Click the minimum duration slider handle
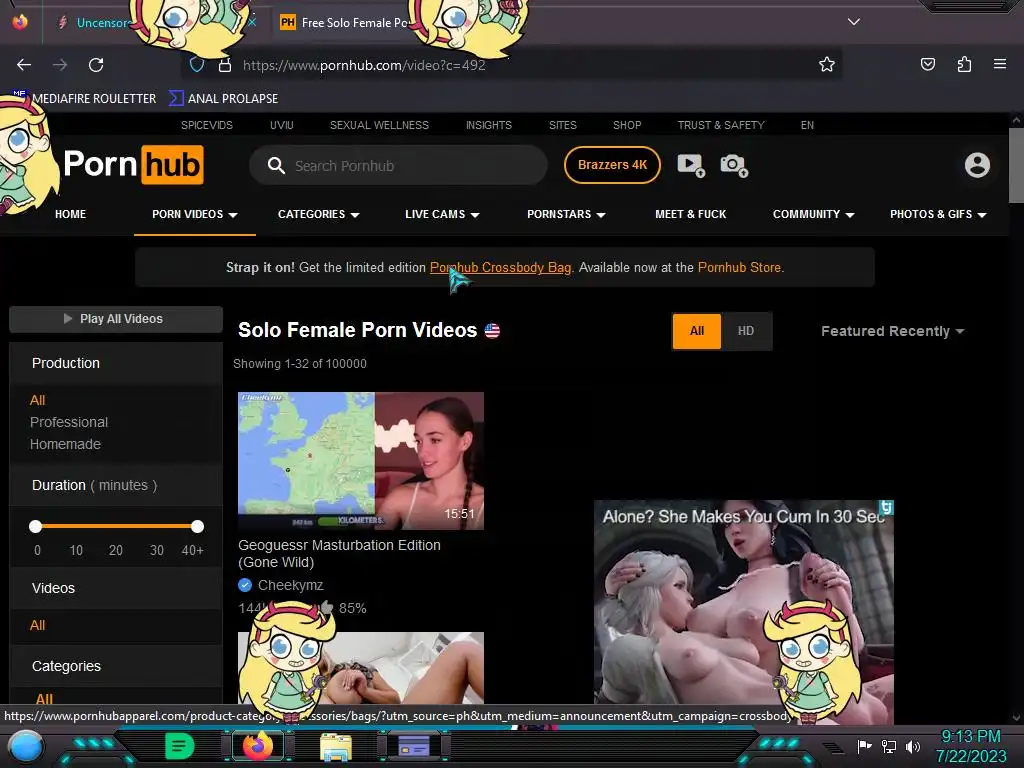 [36, 526]
